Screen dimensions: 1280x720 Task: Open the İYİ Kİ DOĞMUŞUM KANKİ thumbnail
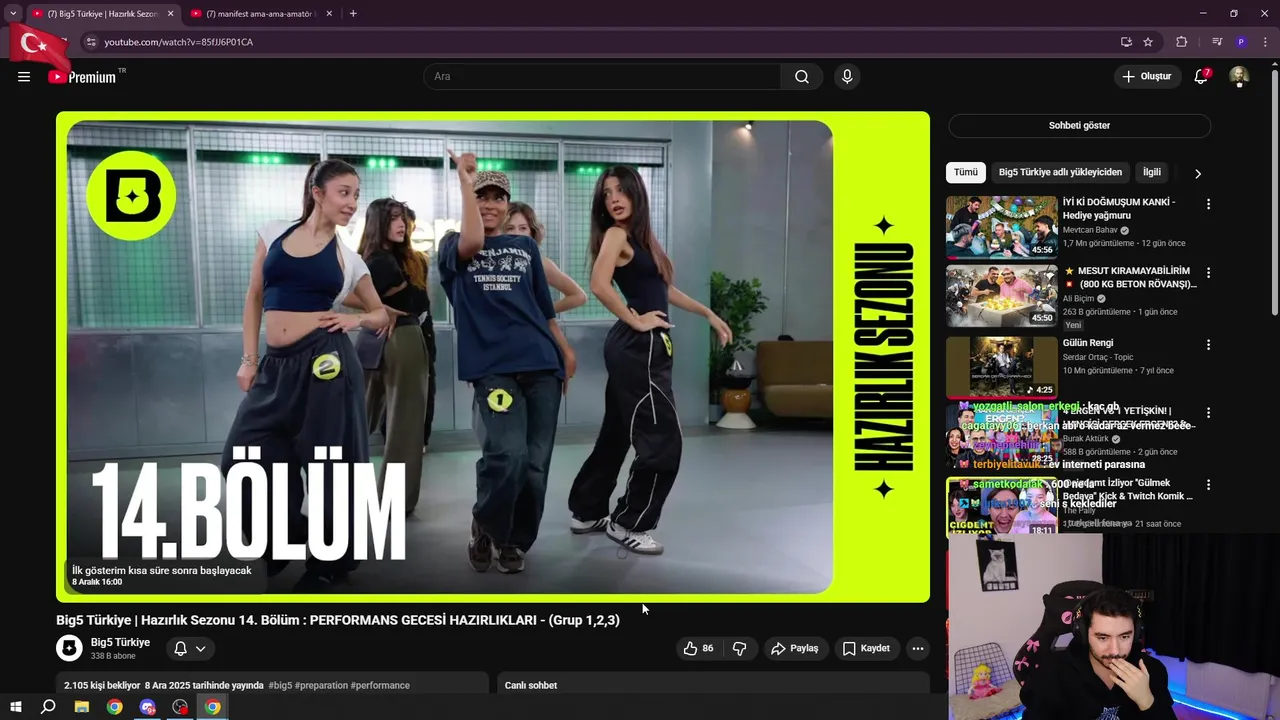pyautogui.click(x=1001, y=227)
